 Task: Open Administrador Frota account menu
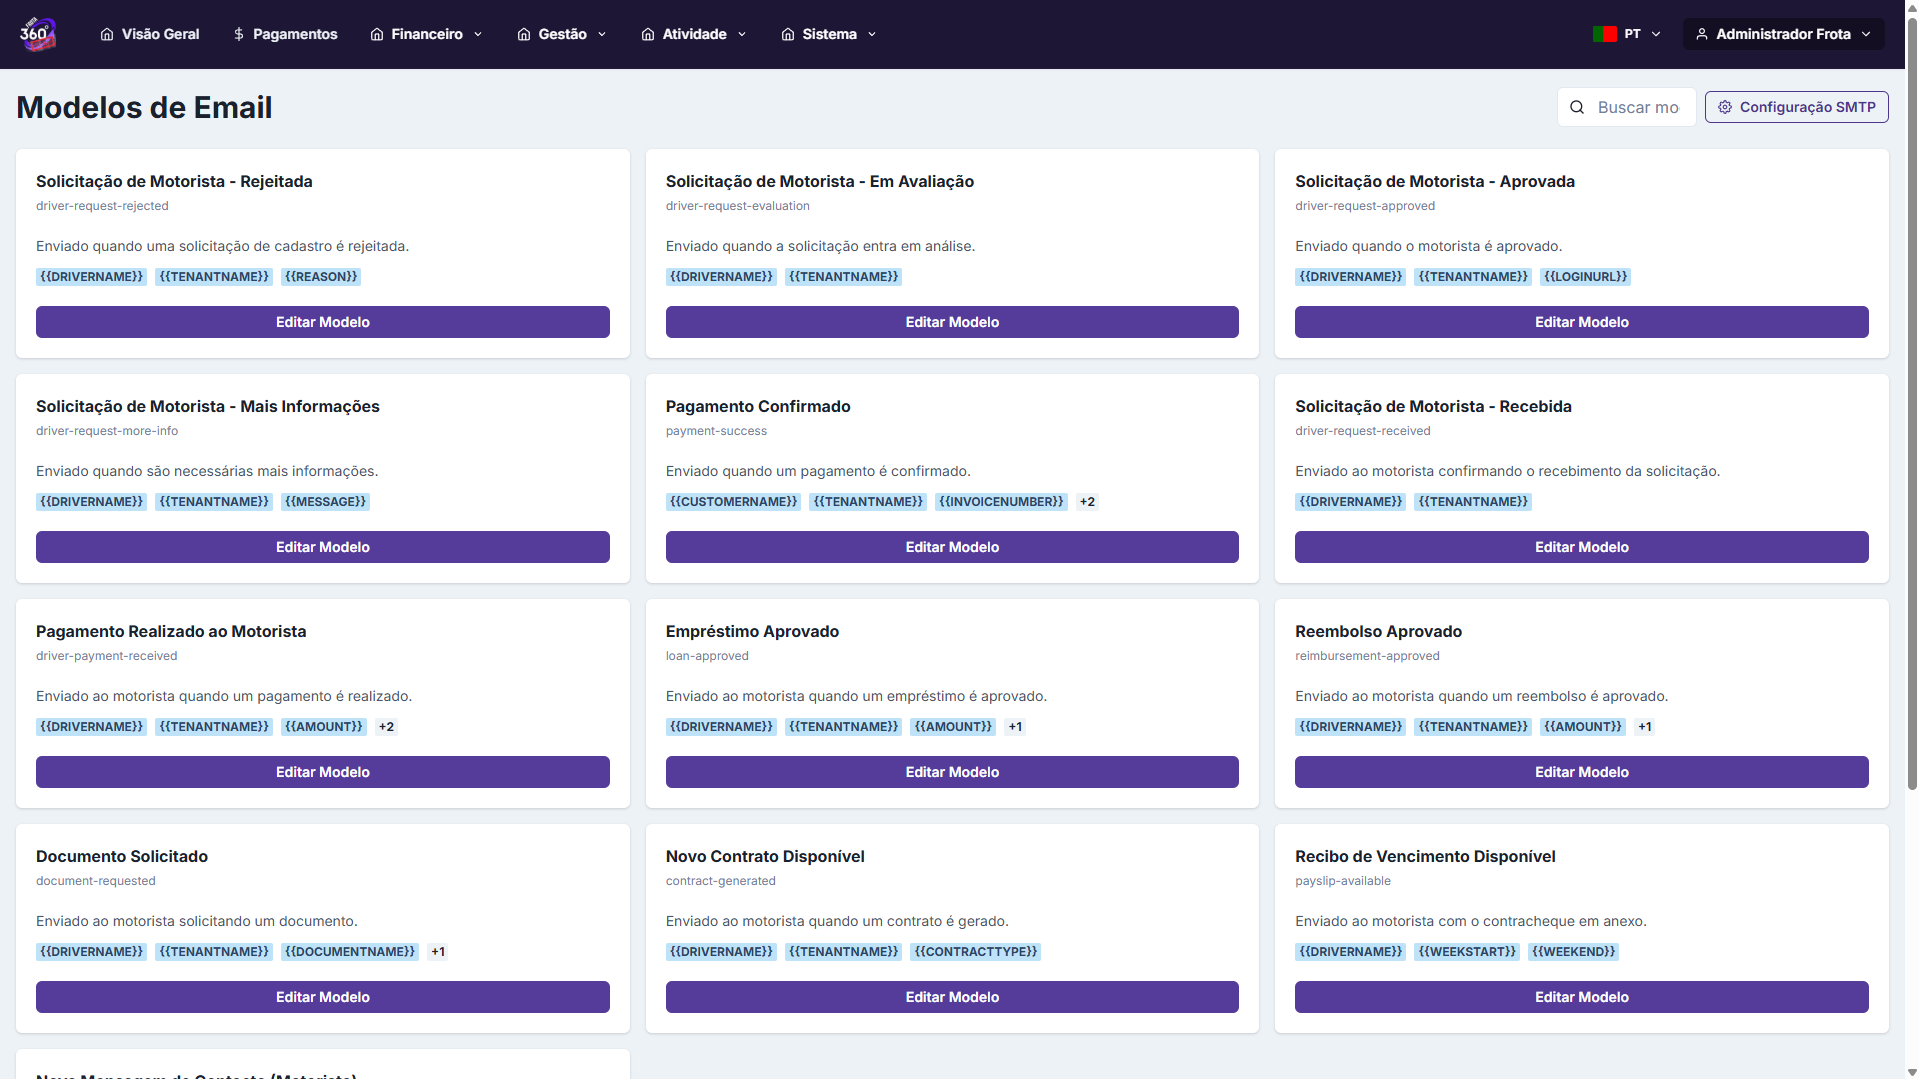point(1783,34)
